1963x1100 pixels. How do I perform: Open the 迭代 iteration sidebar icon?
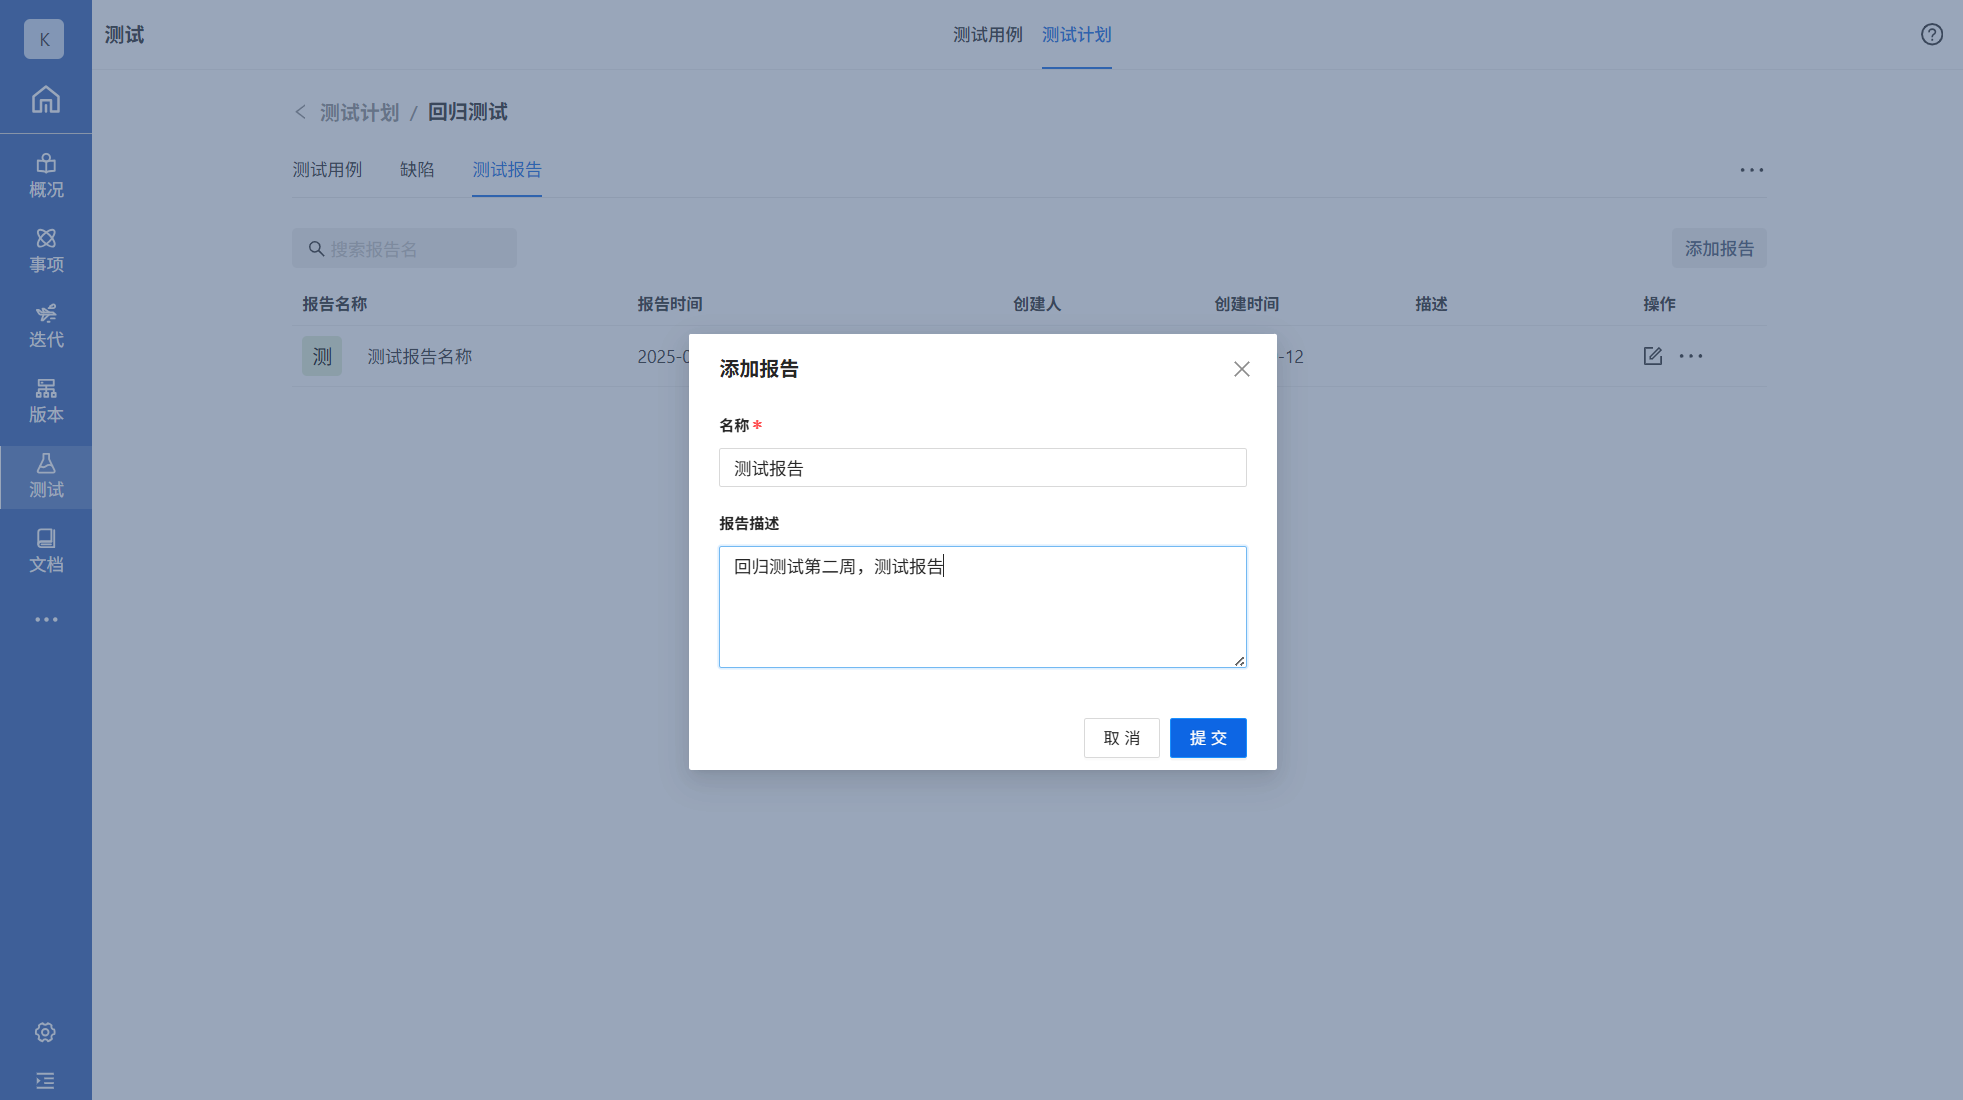click(x=46, y=325)
